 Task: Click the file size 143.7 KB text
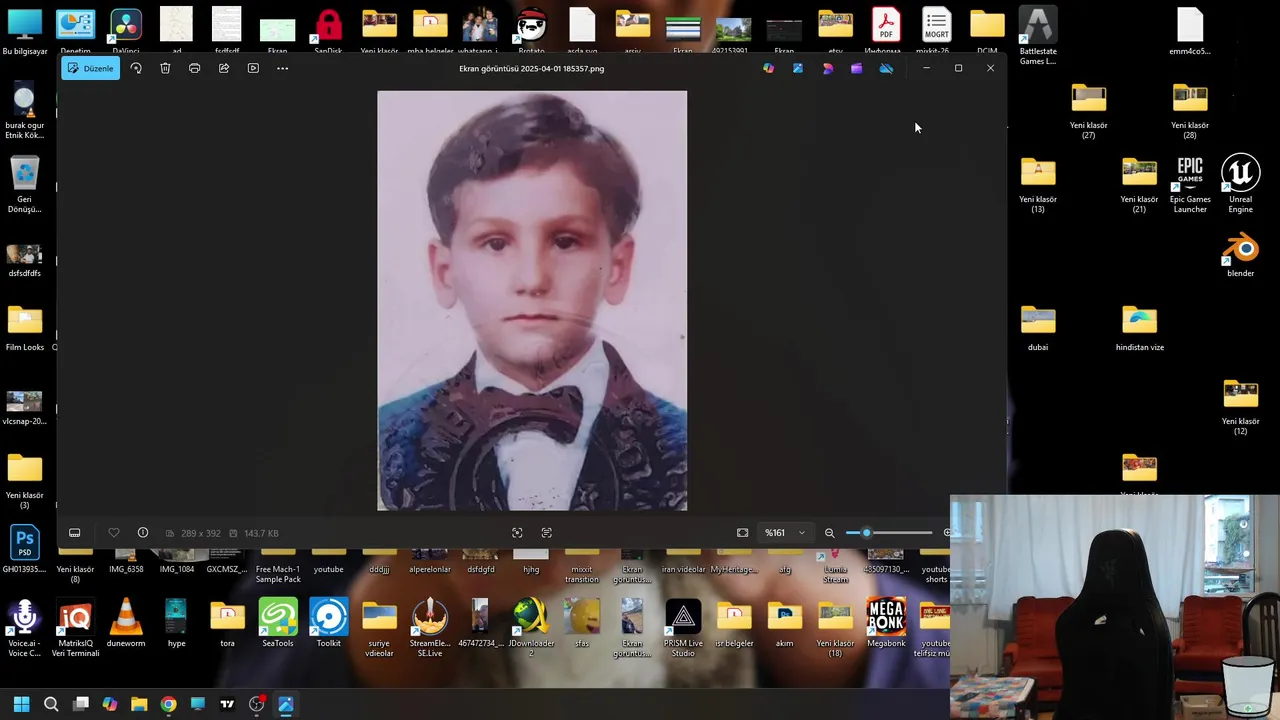[x=261, y=533]
